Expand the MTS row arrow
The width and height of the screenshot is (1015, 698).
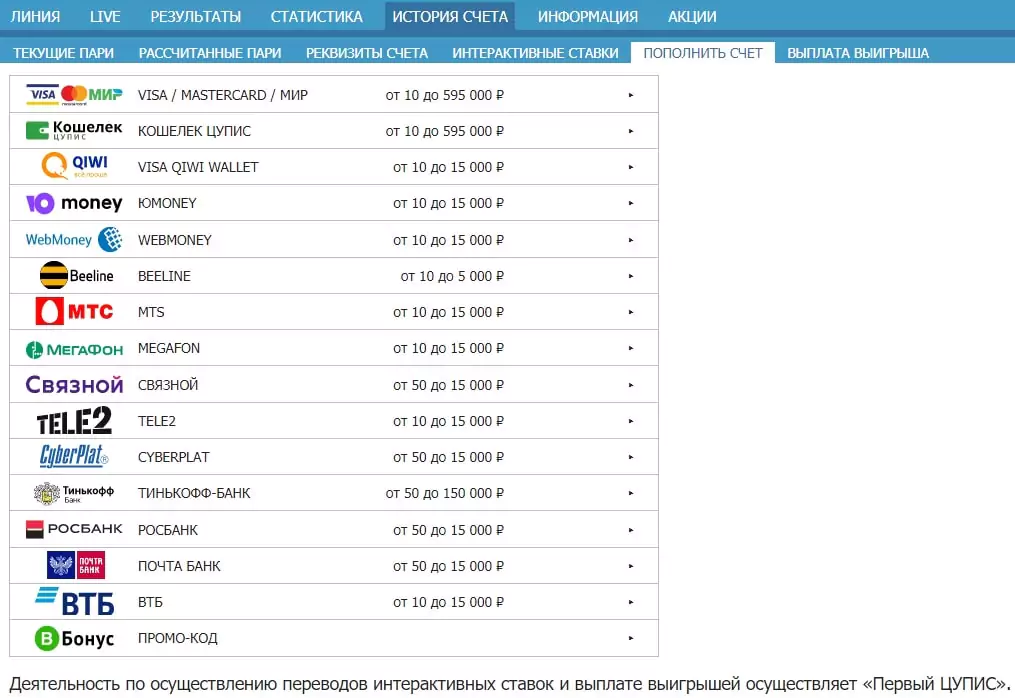630,312
